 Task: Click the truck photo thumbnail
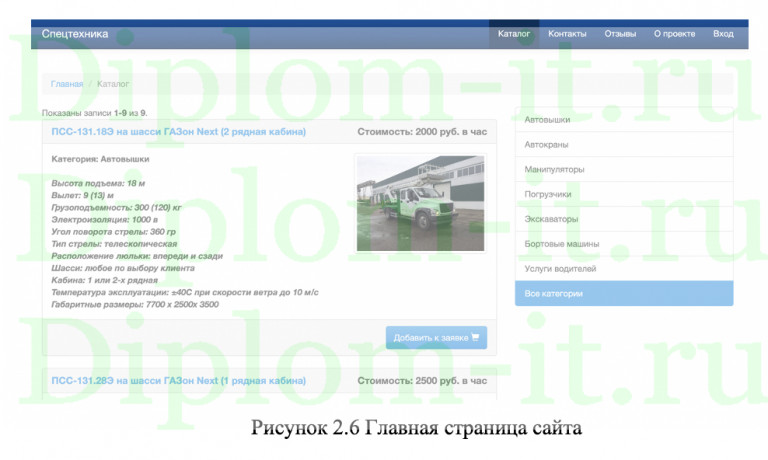pos(420,203)
